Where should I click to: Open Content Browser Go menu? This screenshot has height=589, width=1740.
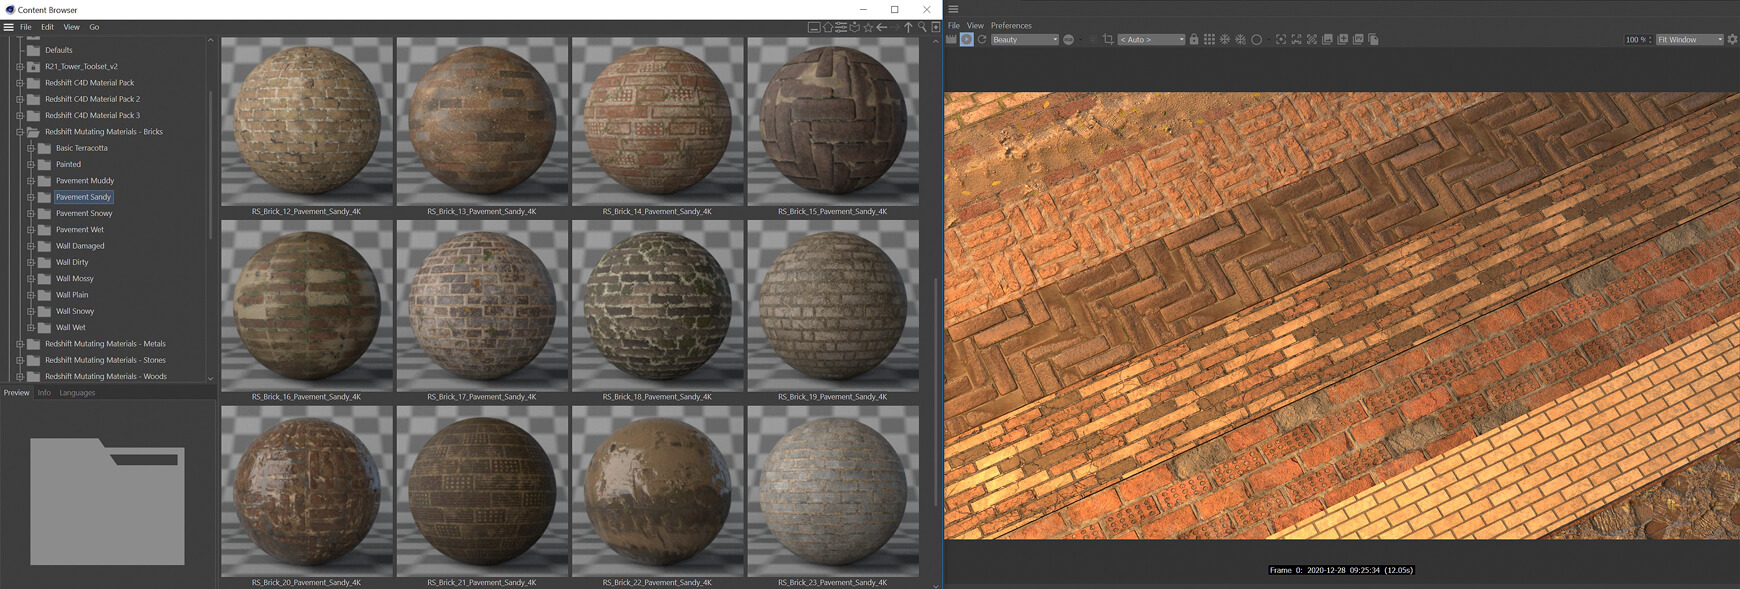tap(94, 27)
